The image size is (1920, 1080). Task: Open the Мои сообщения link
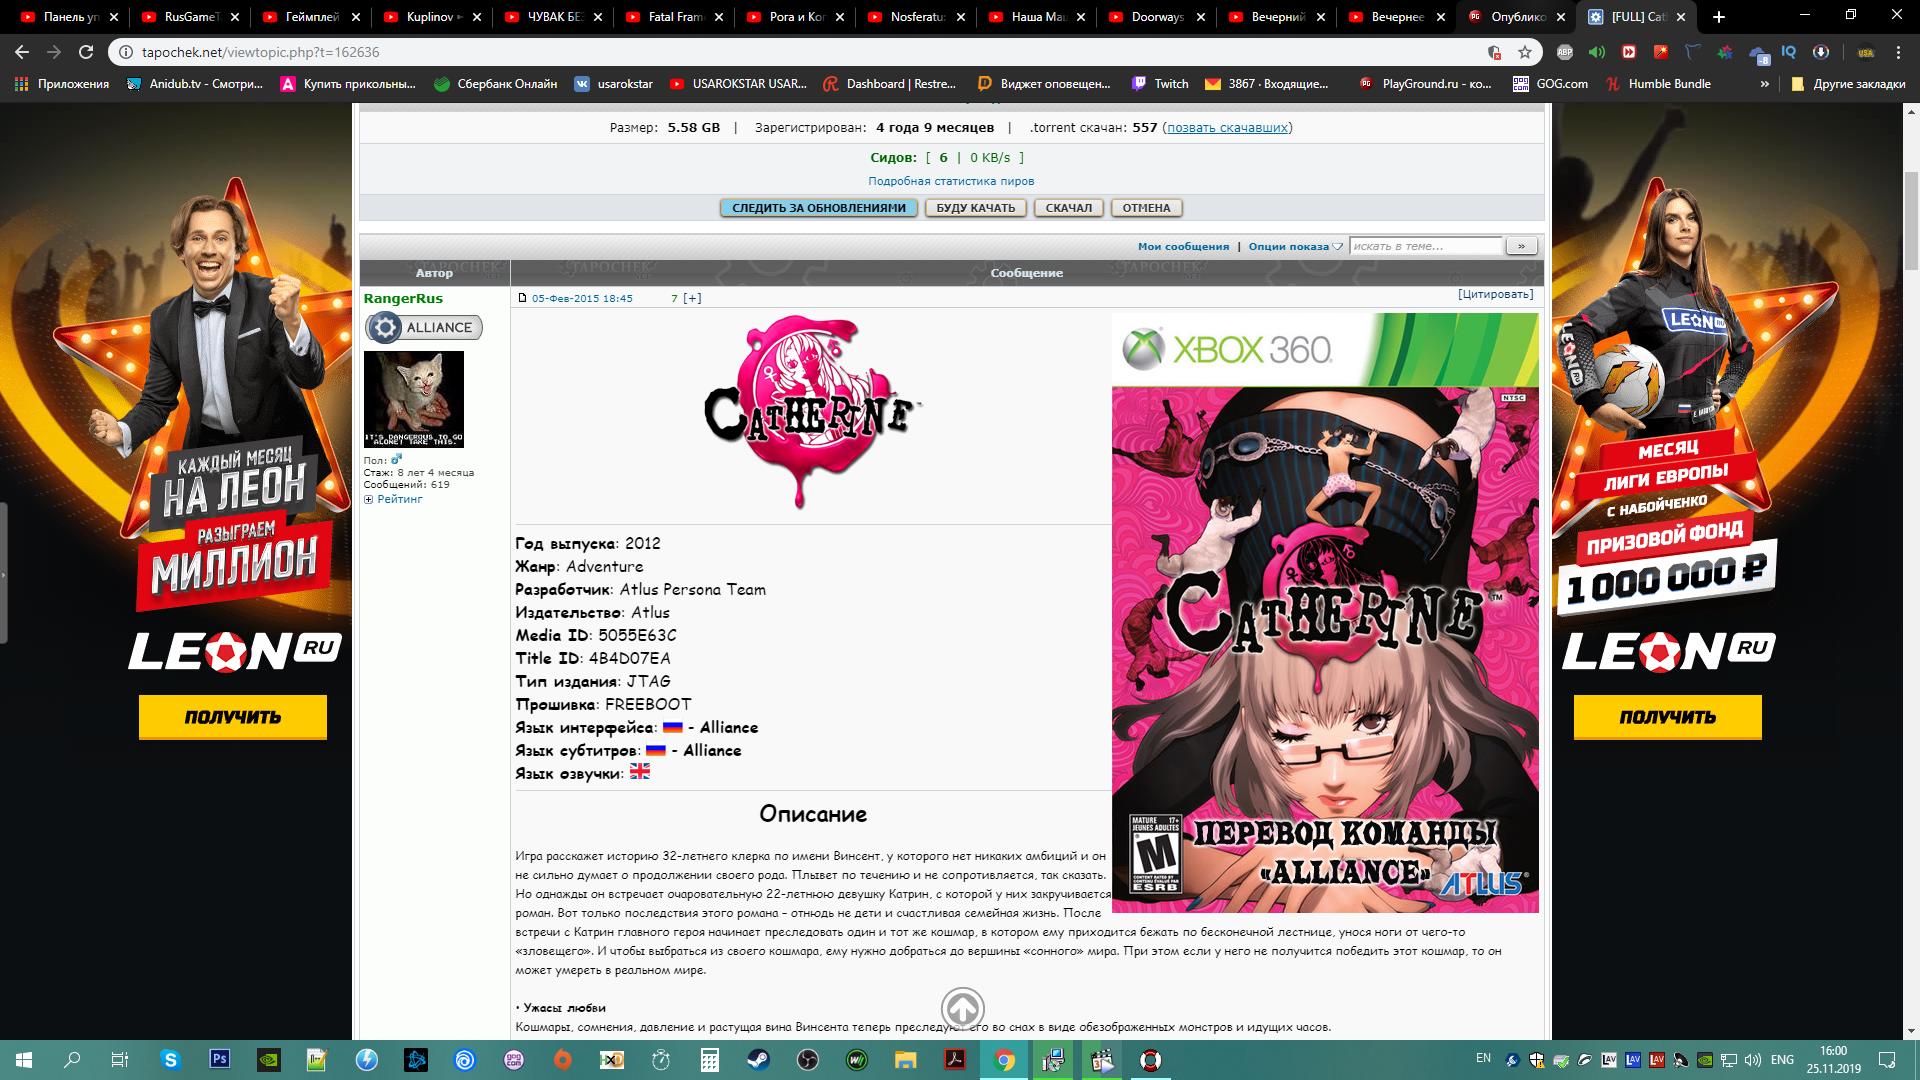[1183, 246]
